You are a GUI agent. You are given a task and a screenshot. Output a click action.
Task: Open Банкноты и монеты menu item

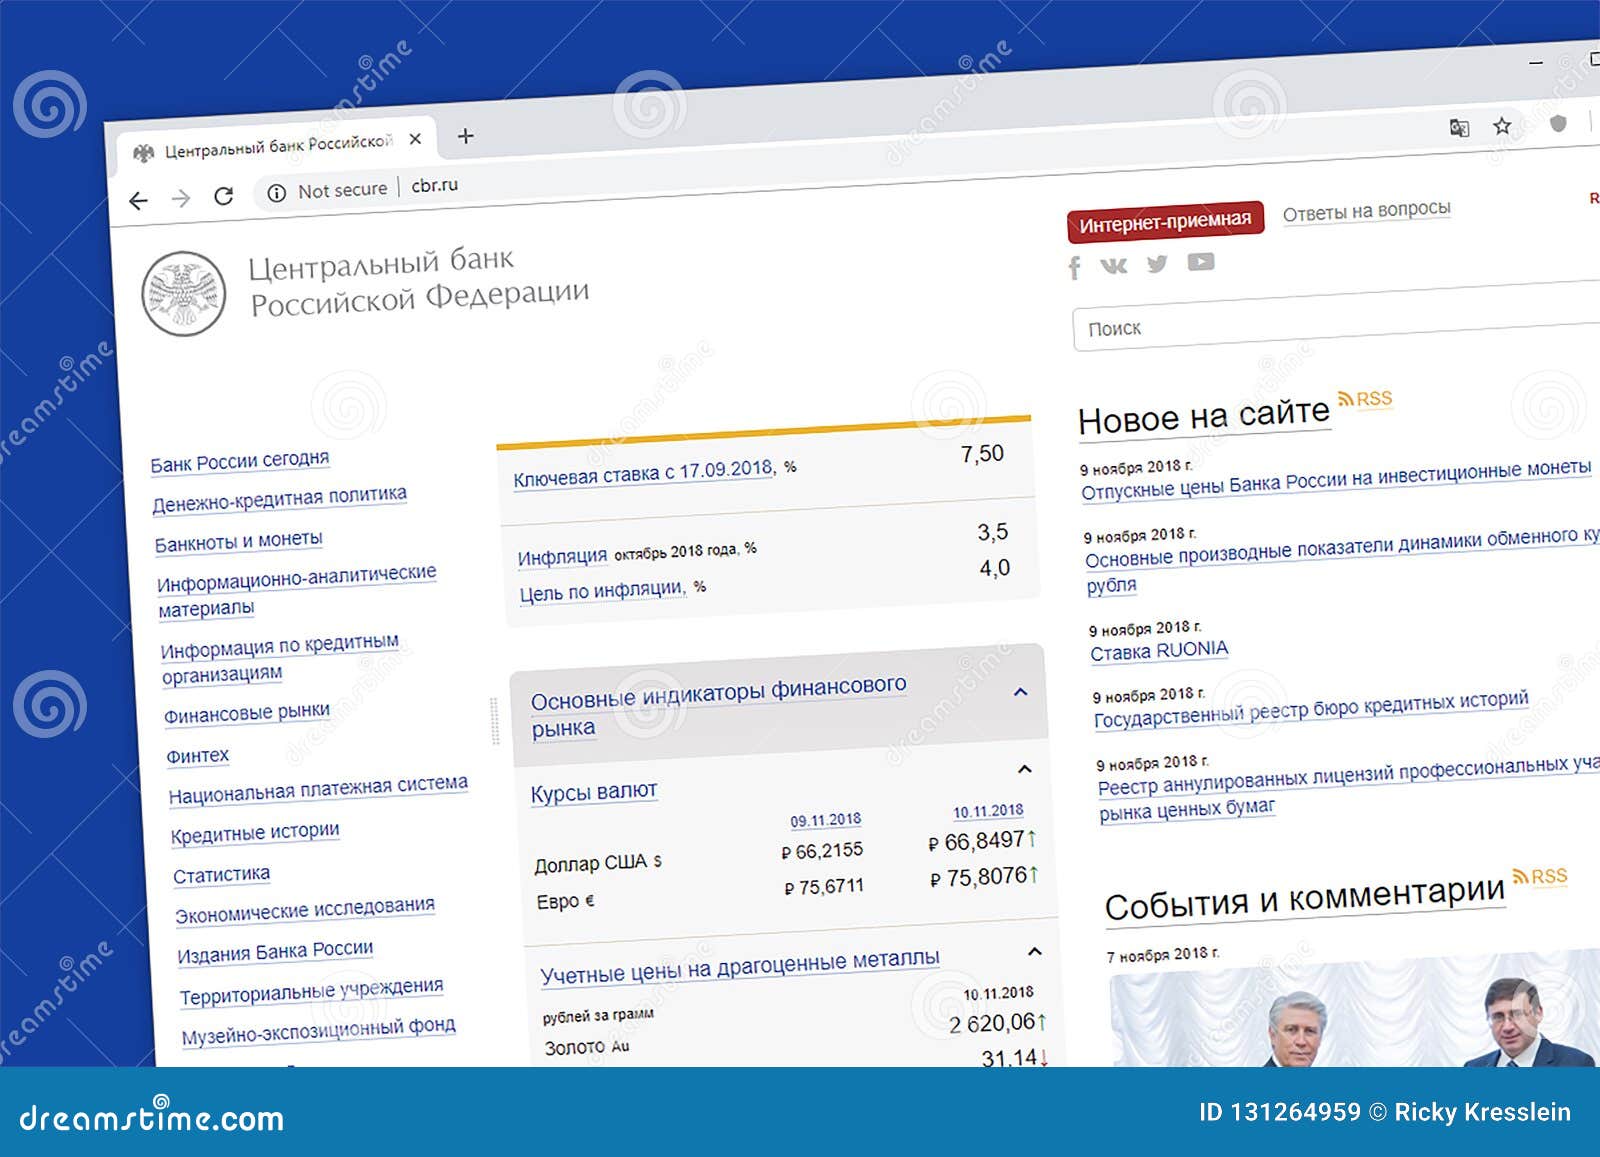point(239,541)
